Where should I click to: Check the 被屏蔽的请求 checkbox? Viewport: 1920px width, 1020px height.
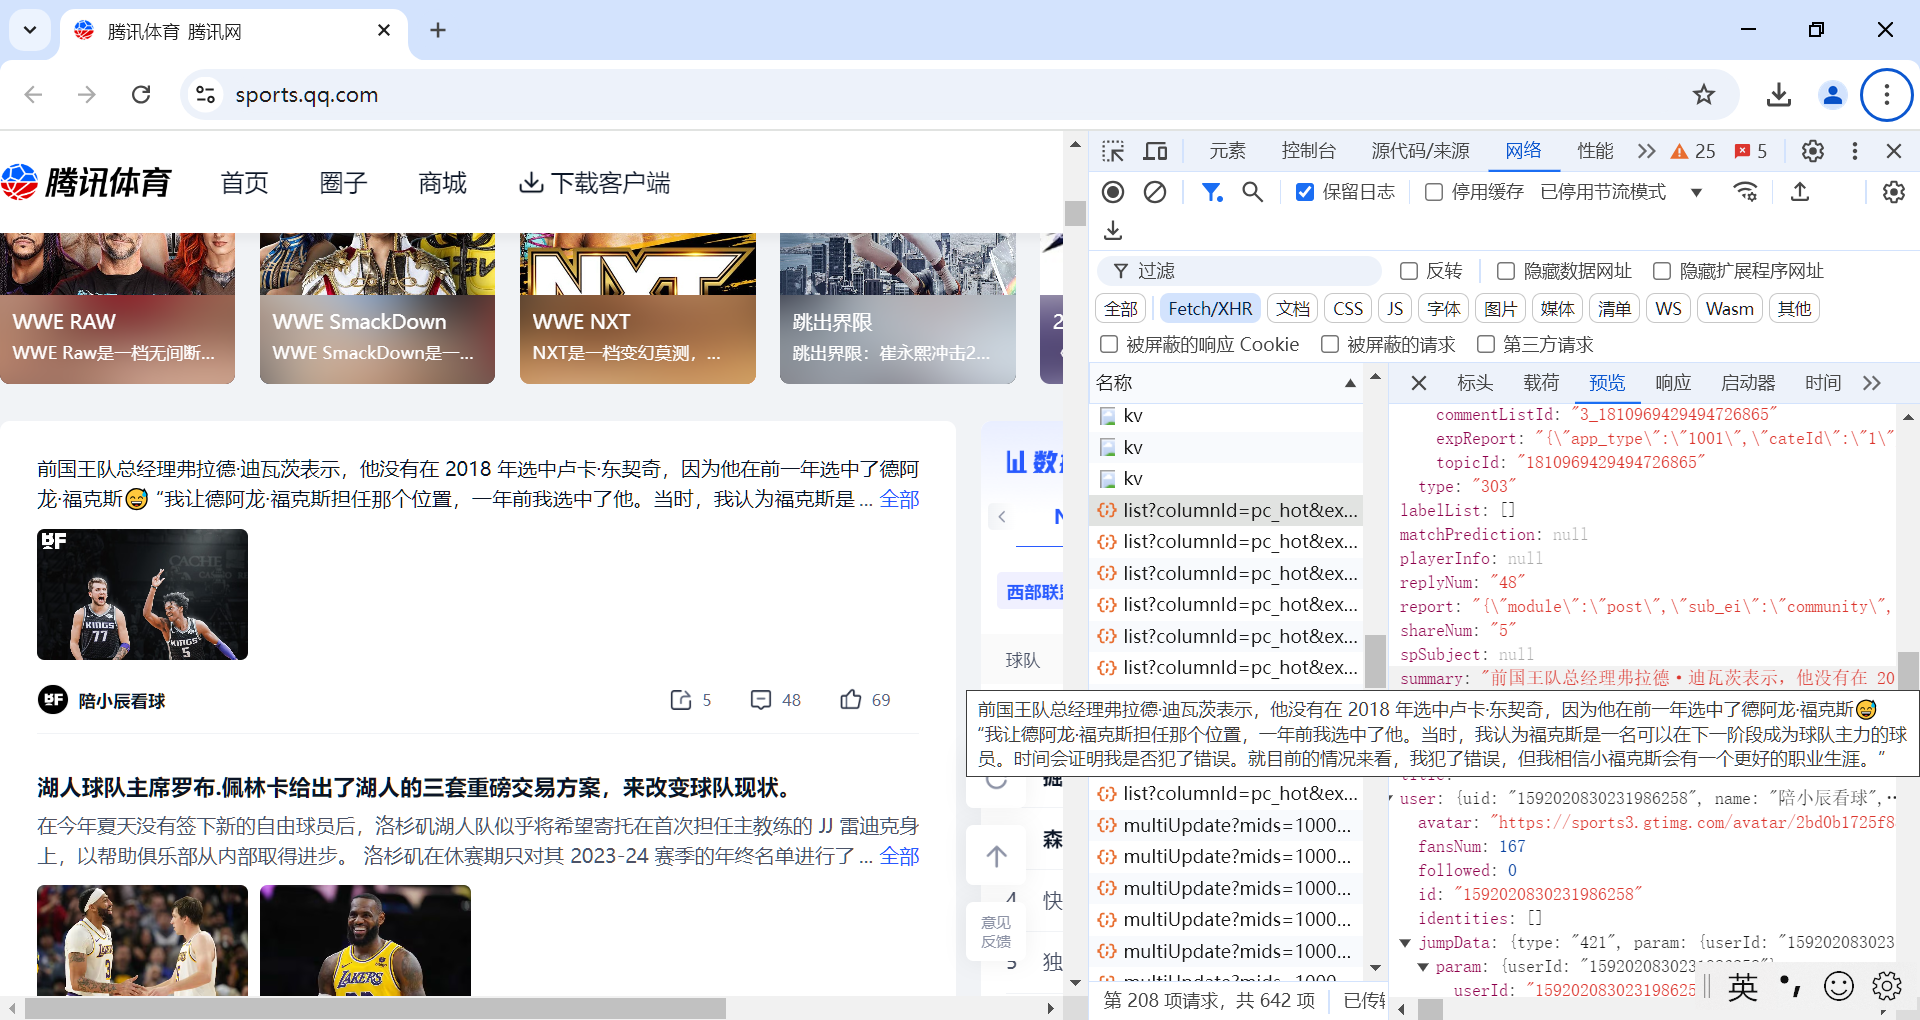coord(1330,345)
